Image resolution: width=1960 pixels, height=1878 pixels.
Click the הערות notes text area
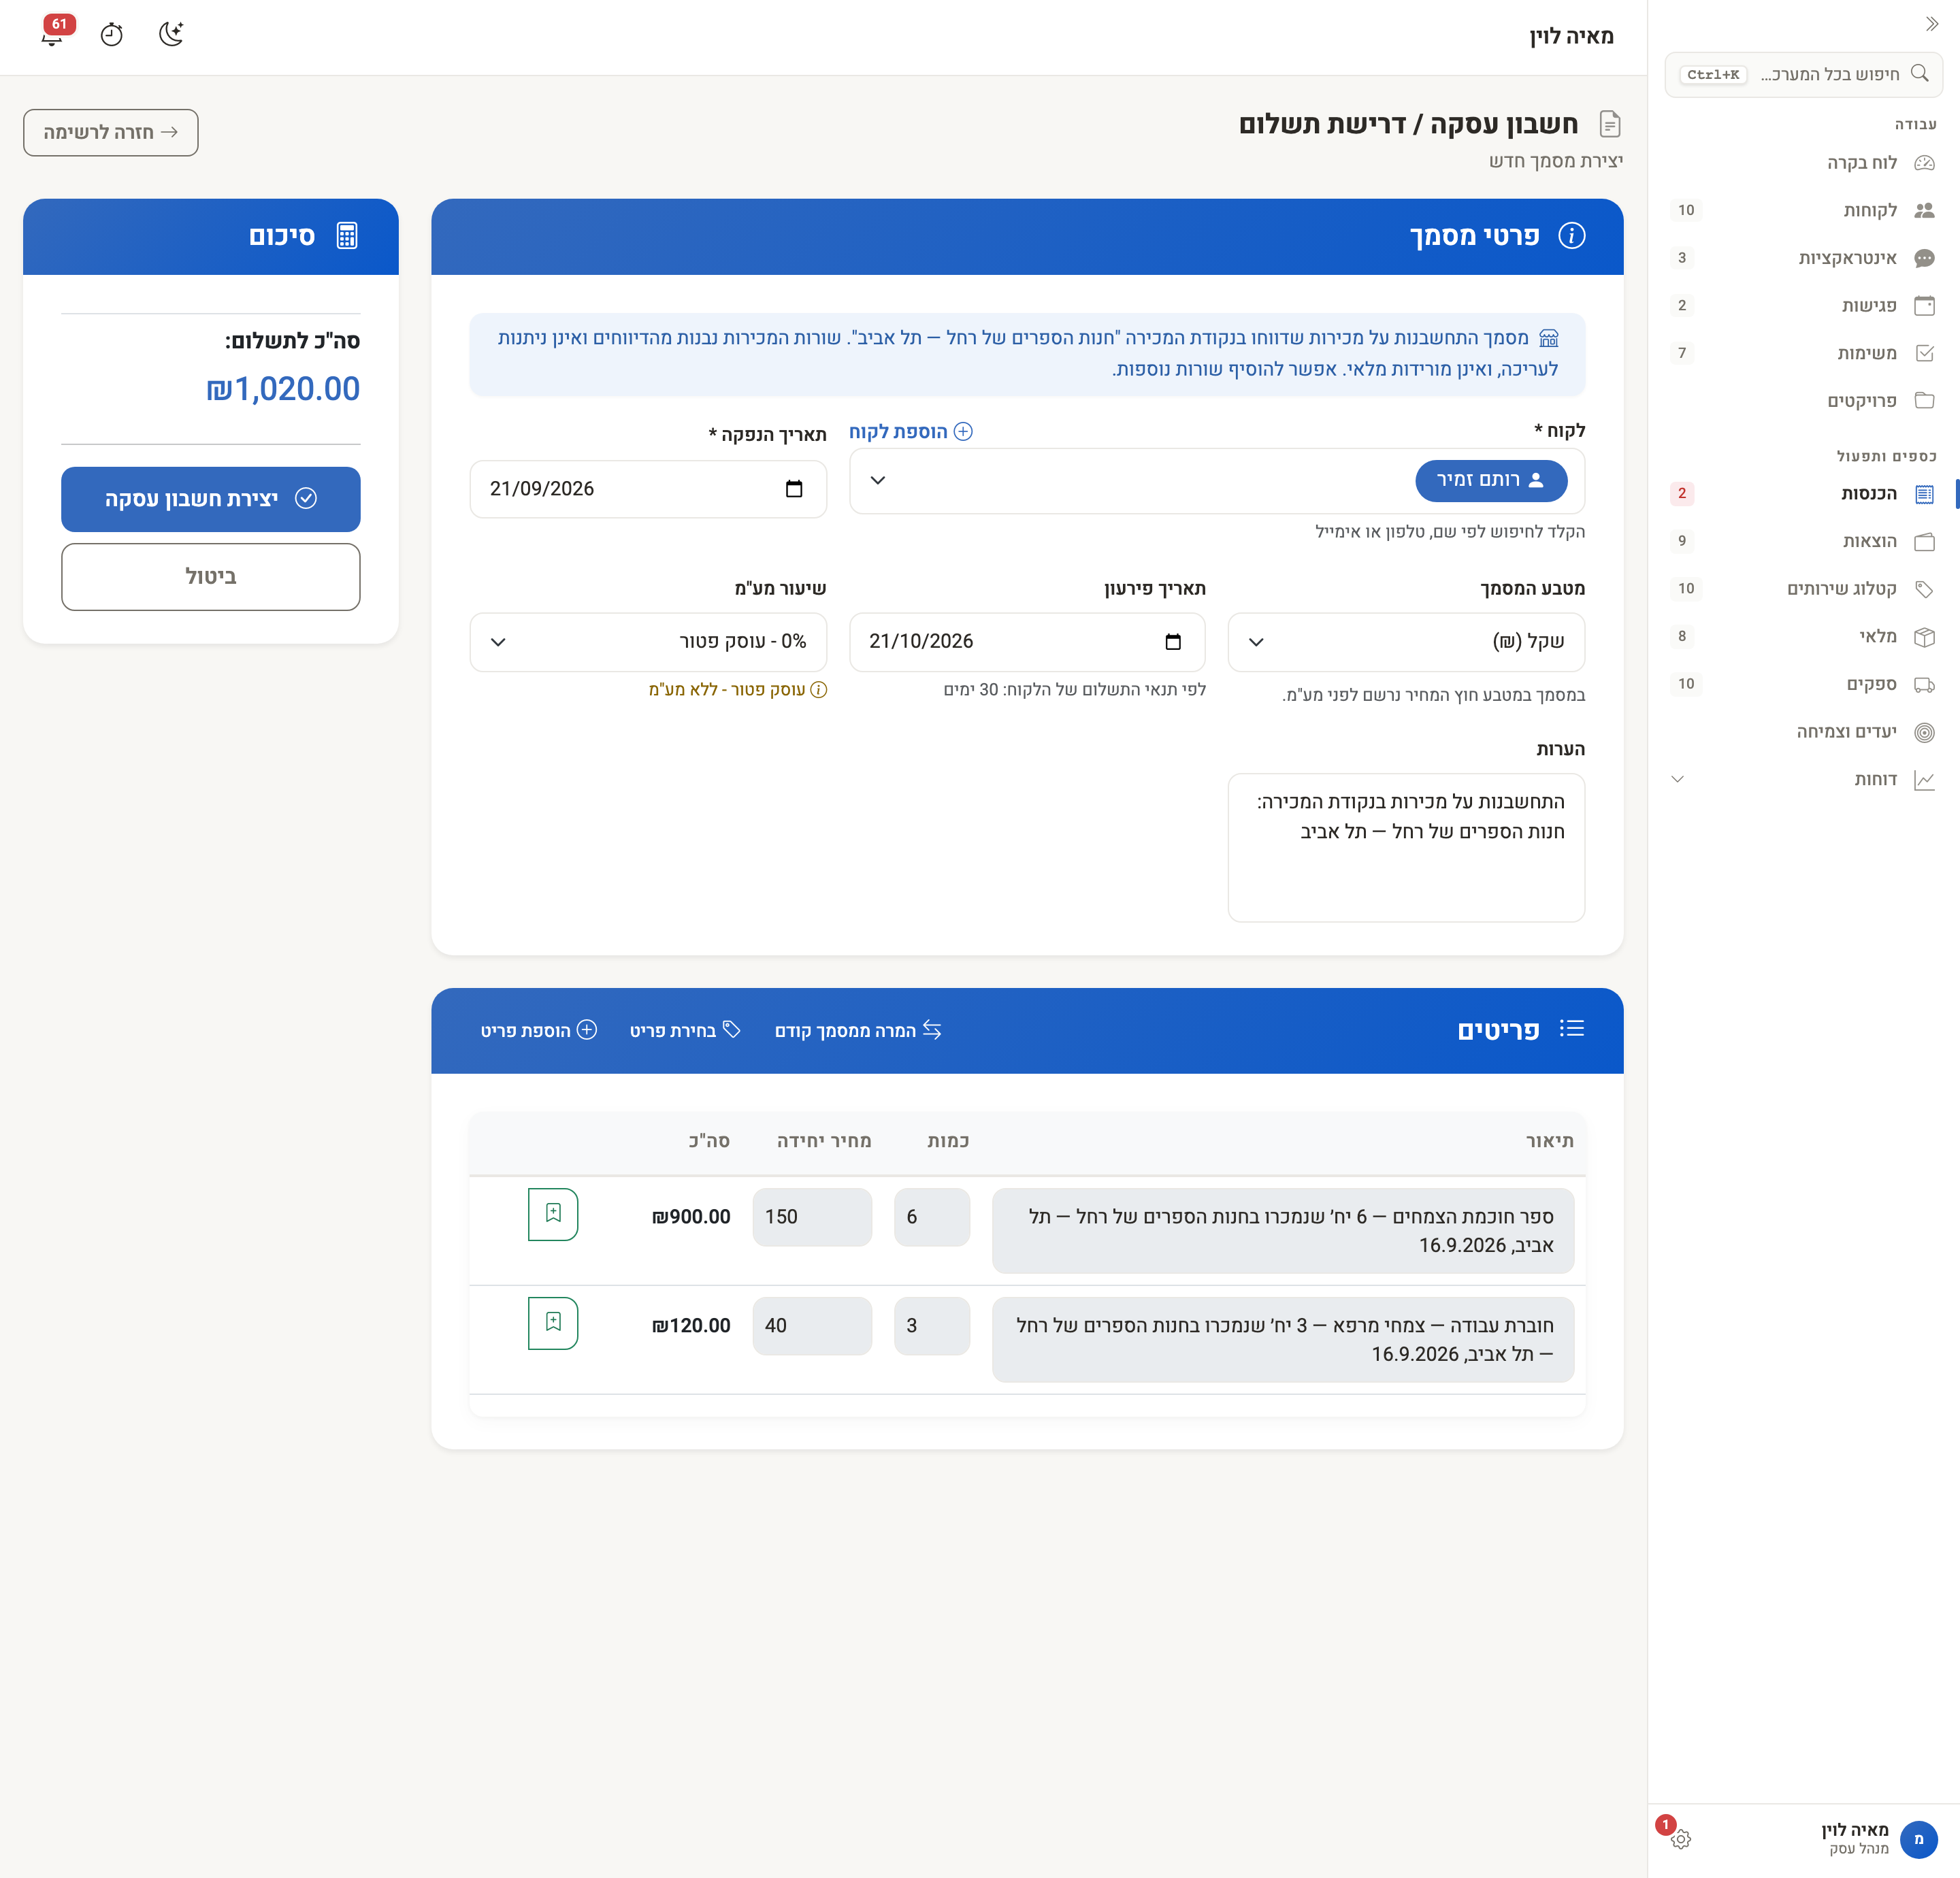(1406, 848)
